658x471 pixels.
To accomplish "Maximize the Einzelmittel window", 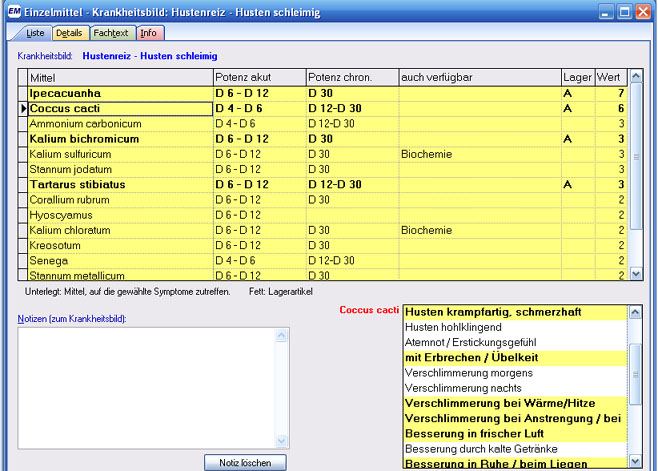I will pos(624,12).
